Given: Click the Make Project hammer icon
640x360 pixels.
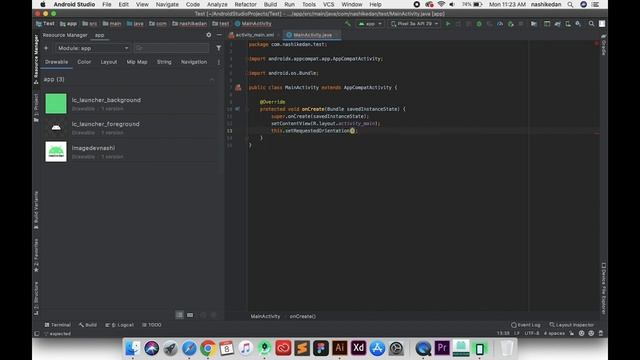Looking at the screenshot, I should (x=347, y=24).
